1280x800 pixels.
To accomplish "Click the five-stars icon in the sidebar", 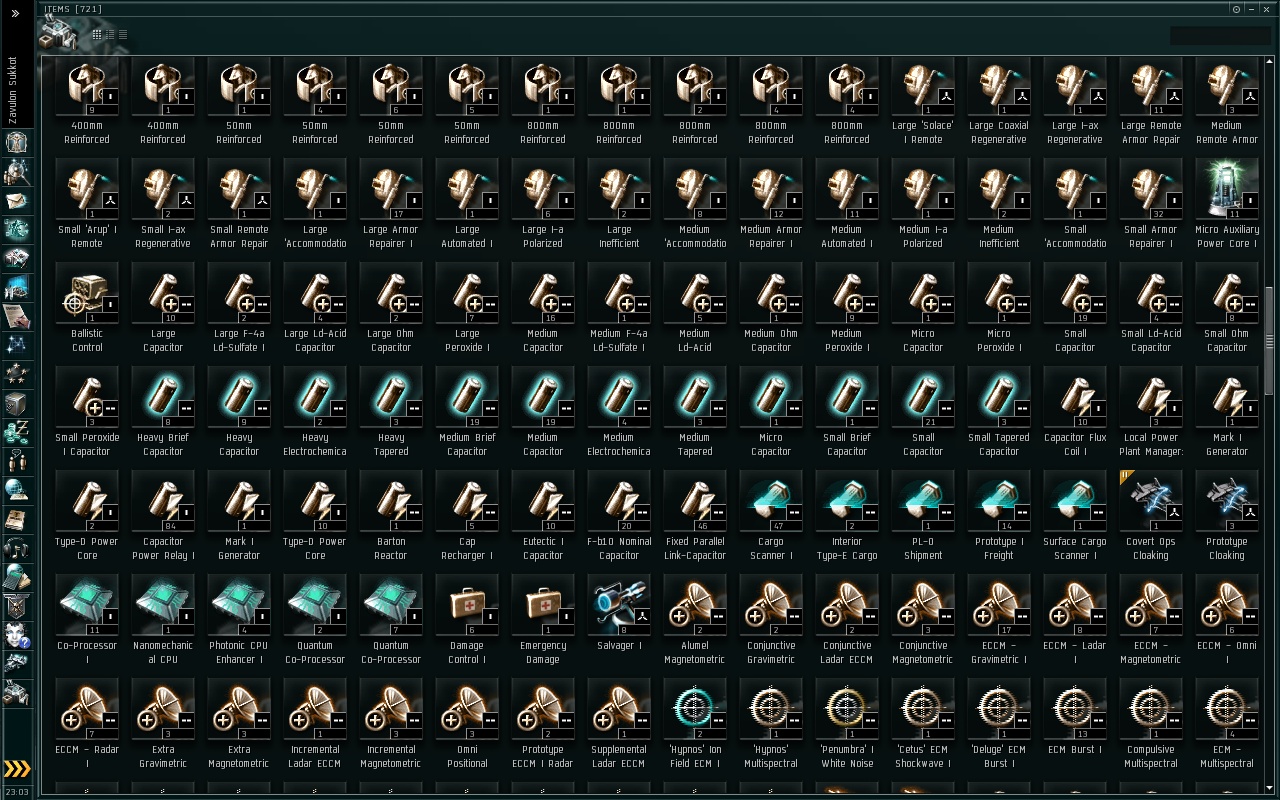I will click(16, 374).
